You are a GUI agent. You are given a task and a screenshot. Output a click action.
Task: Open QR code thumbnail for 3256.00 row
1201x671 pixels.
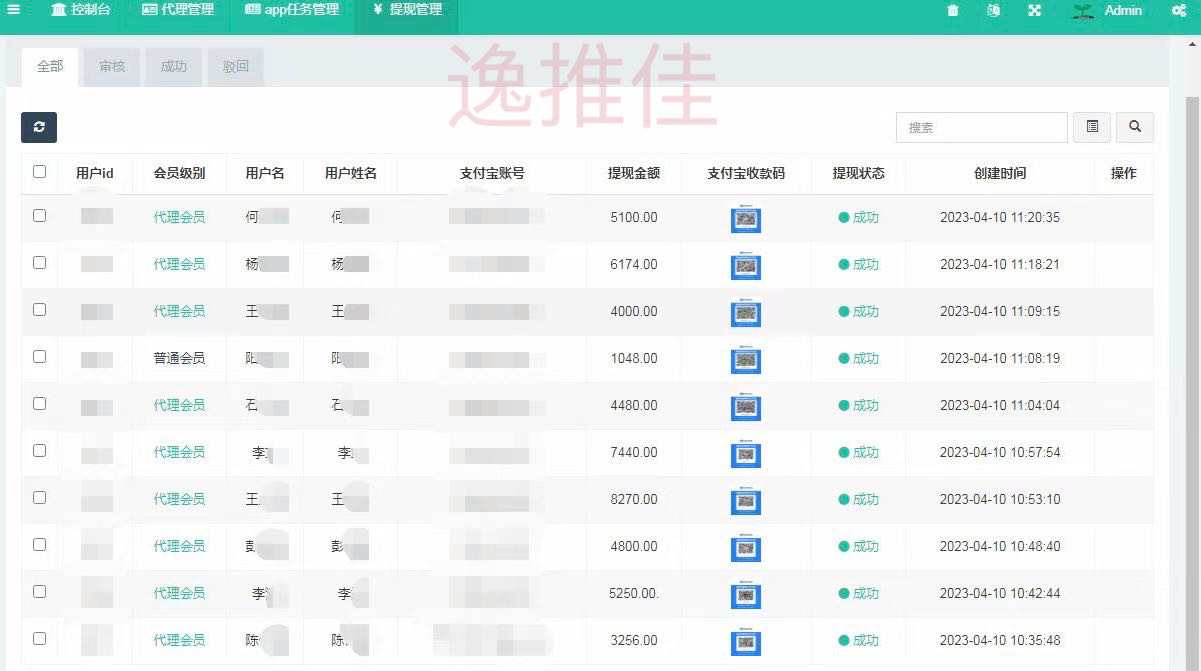[x=745, y=642]
